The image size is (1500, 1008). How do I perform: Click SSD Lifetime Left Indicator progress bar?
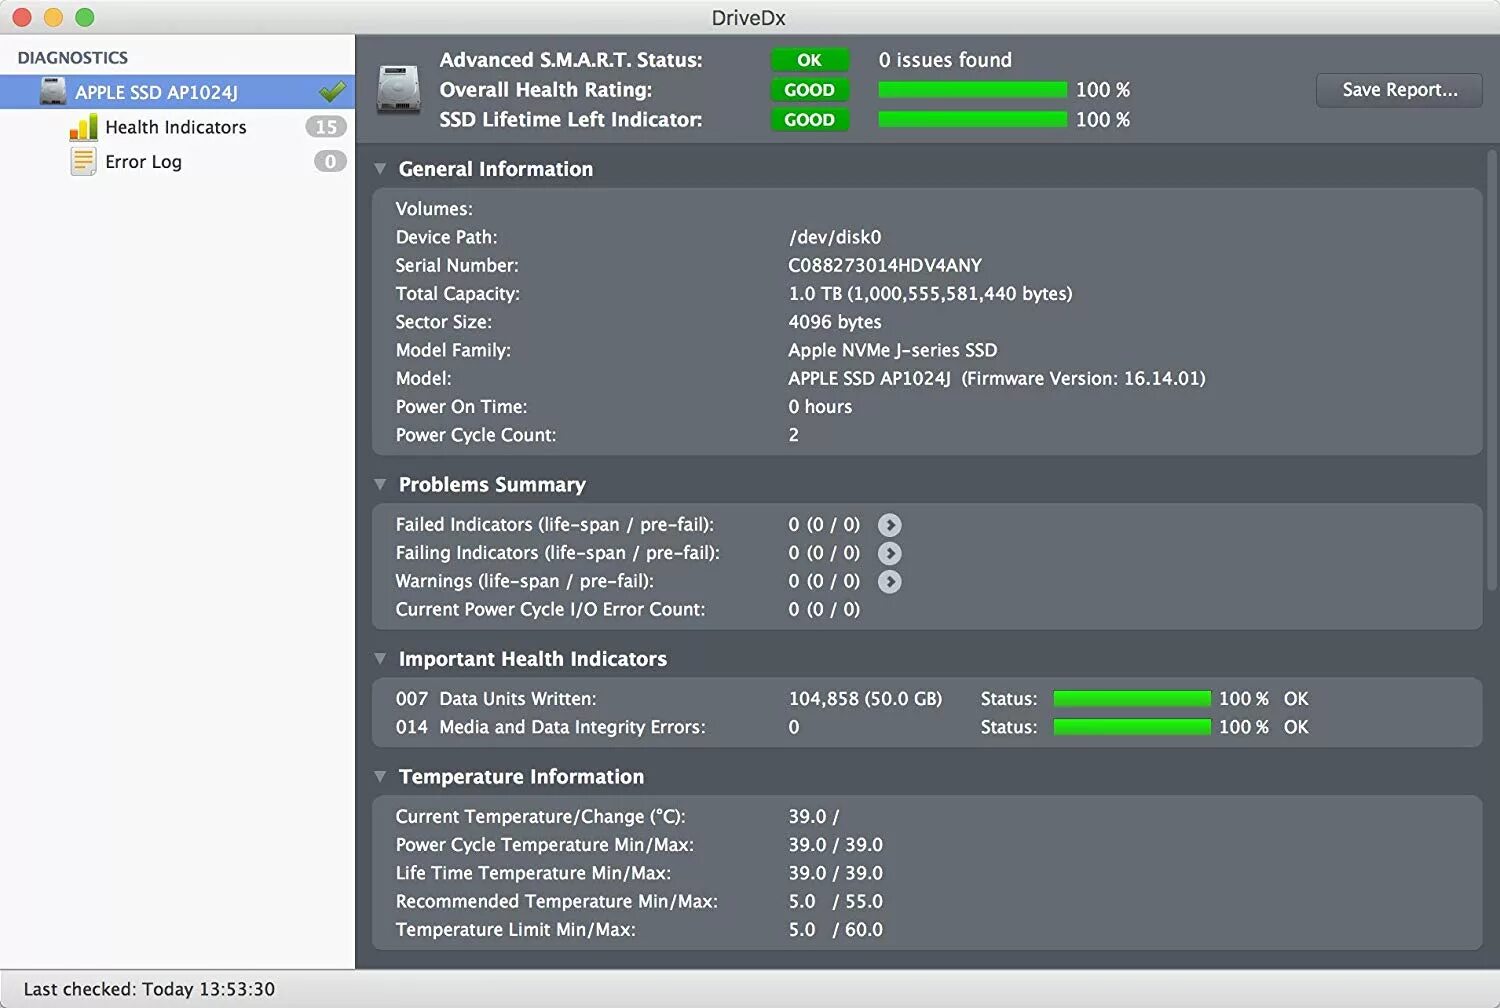(972, 120)
